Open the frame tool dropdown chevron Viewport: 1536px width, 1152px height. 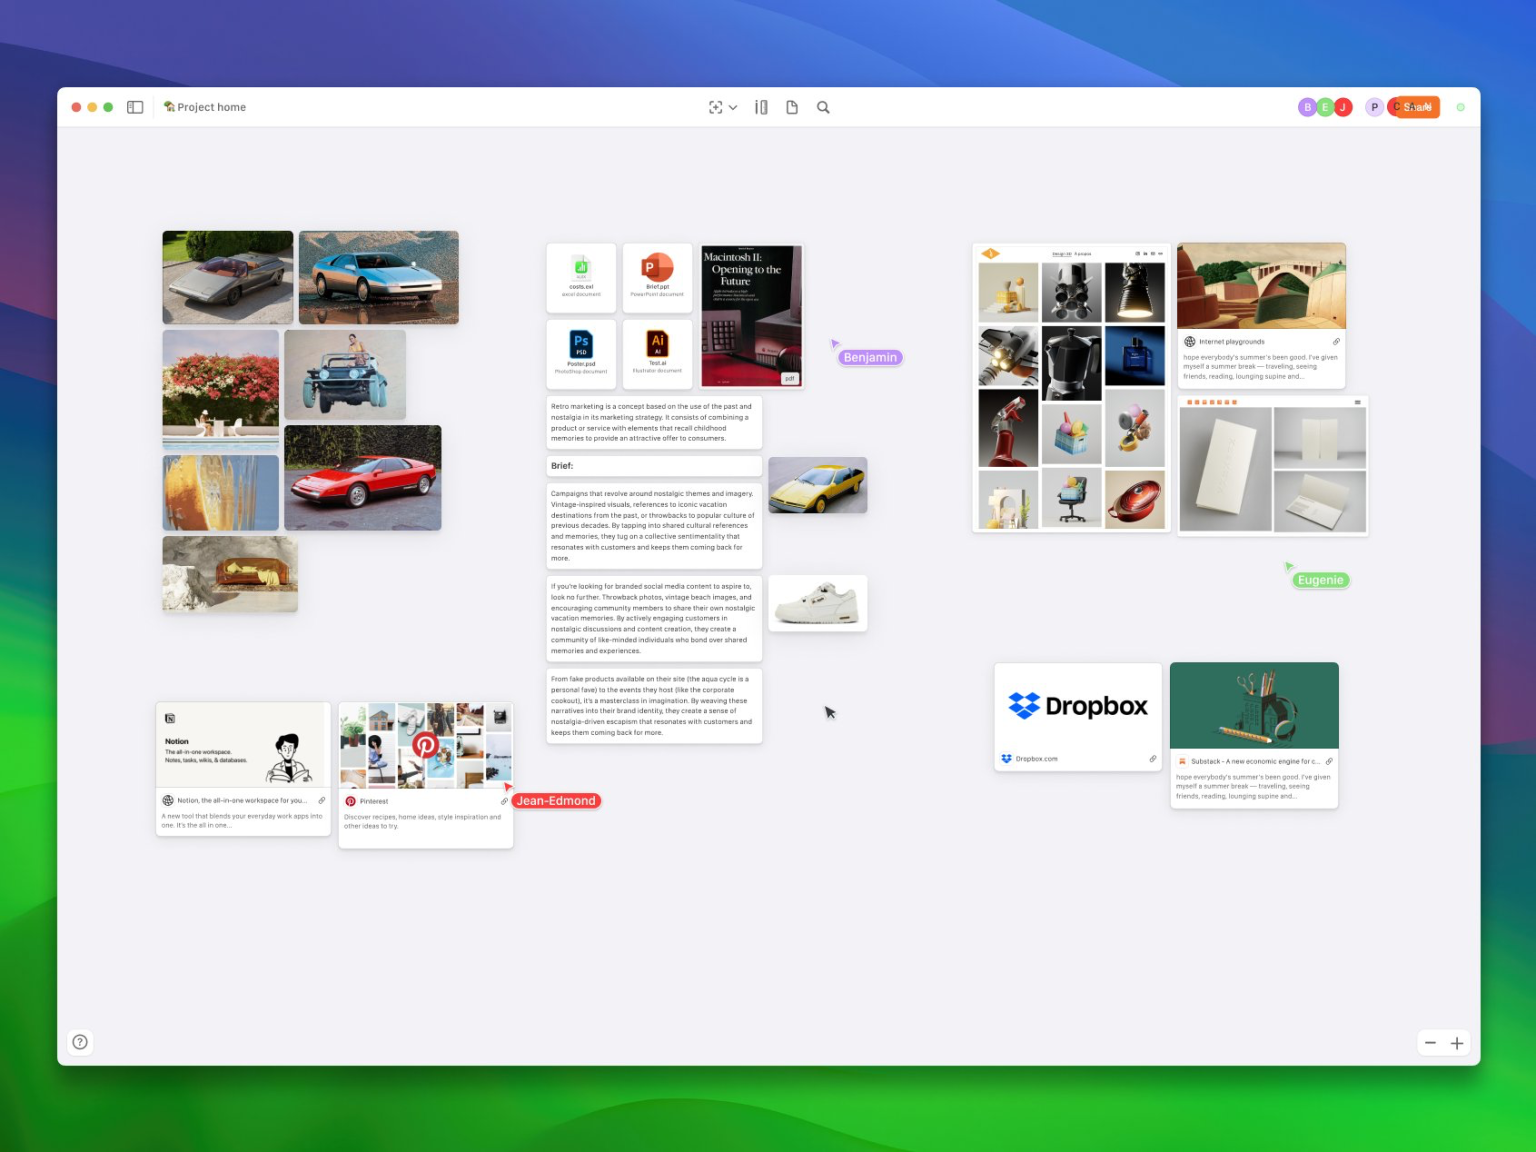pyautogui.click(x=733, y=108)
